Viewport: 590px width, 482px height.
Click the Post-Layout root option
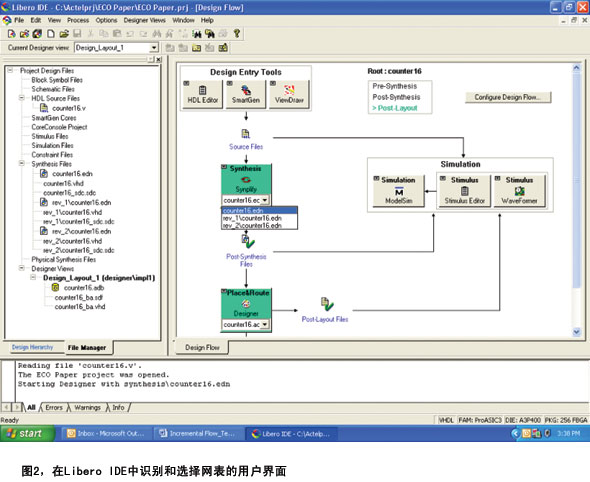click(395, 108)
